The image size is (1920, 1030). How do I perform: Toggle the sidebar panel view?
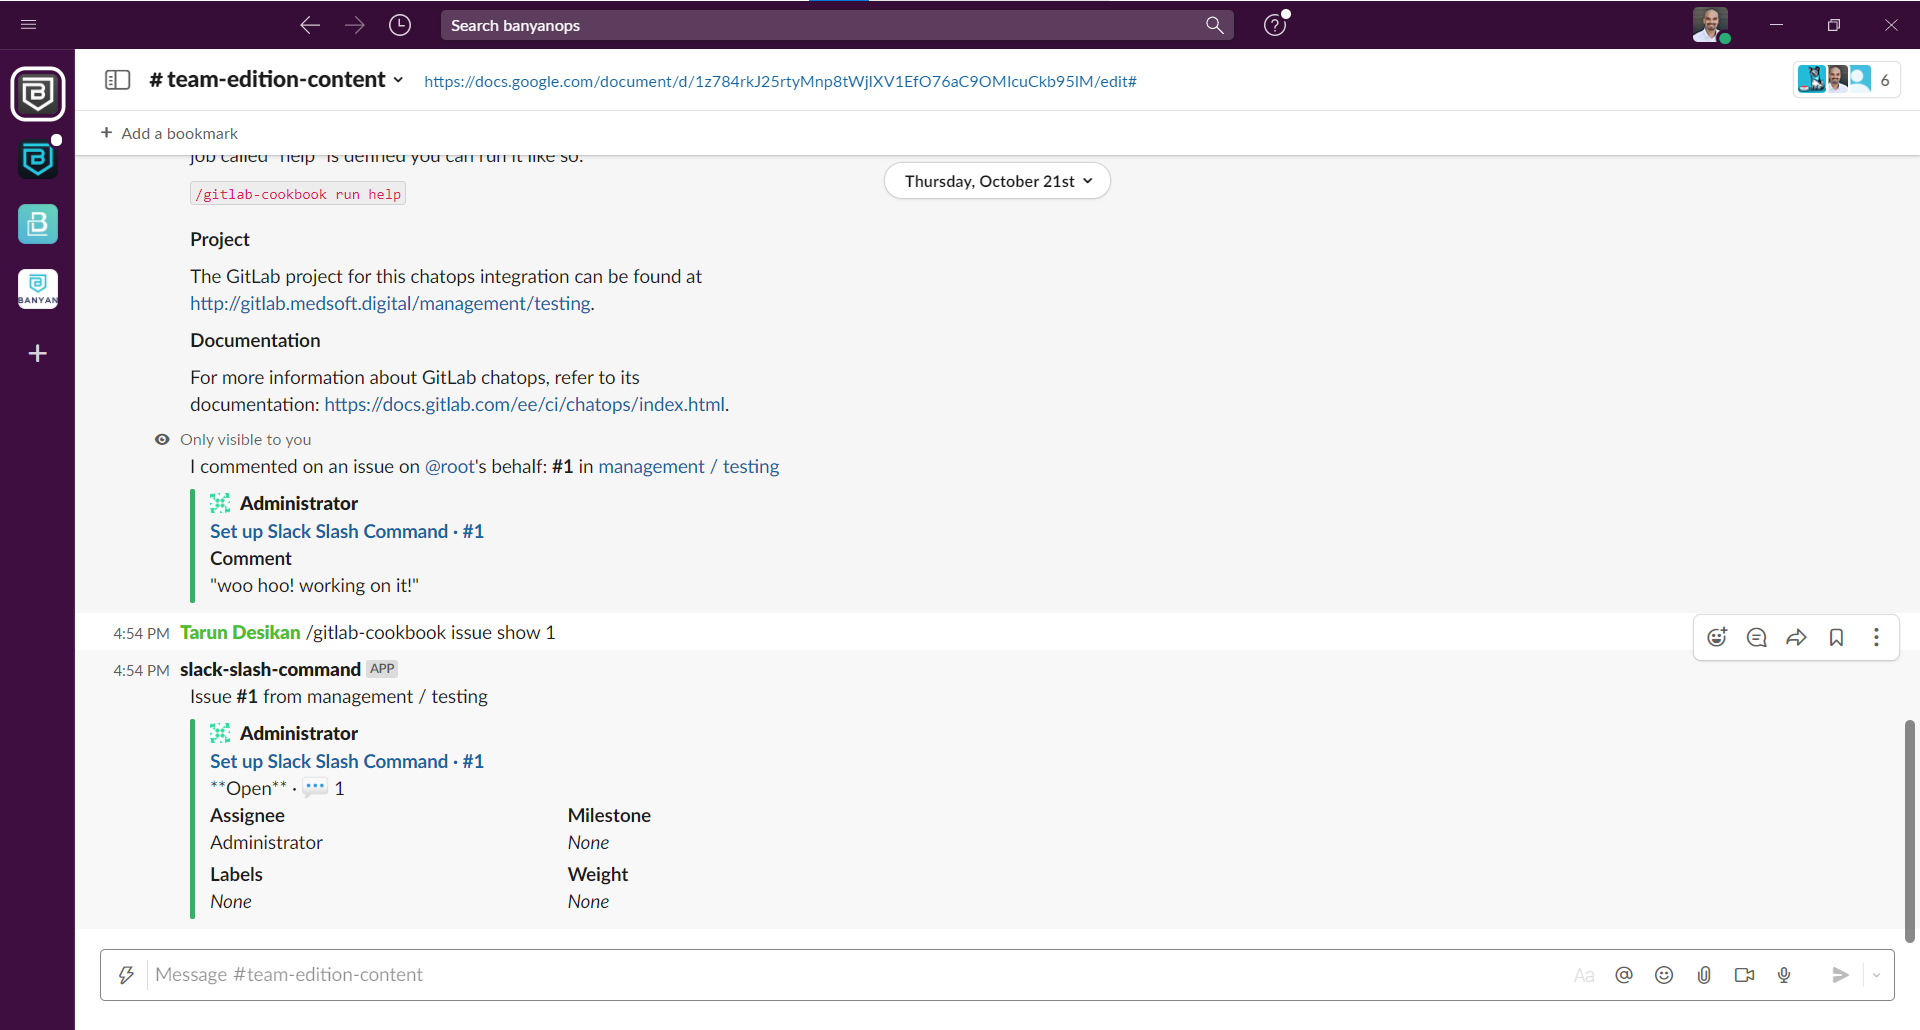pos(117,80)
